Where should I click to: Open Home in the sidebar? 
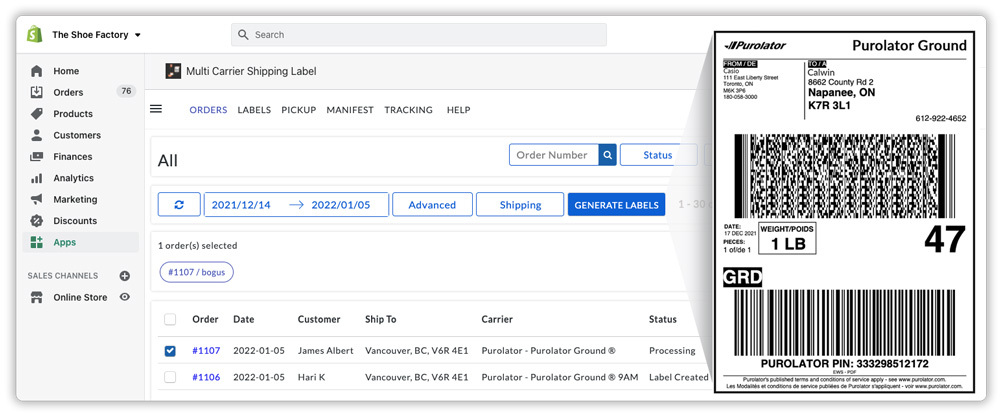point(66,71)
